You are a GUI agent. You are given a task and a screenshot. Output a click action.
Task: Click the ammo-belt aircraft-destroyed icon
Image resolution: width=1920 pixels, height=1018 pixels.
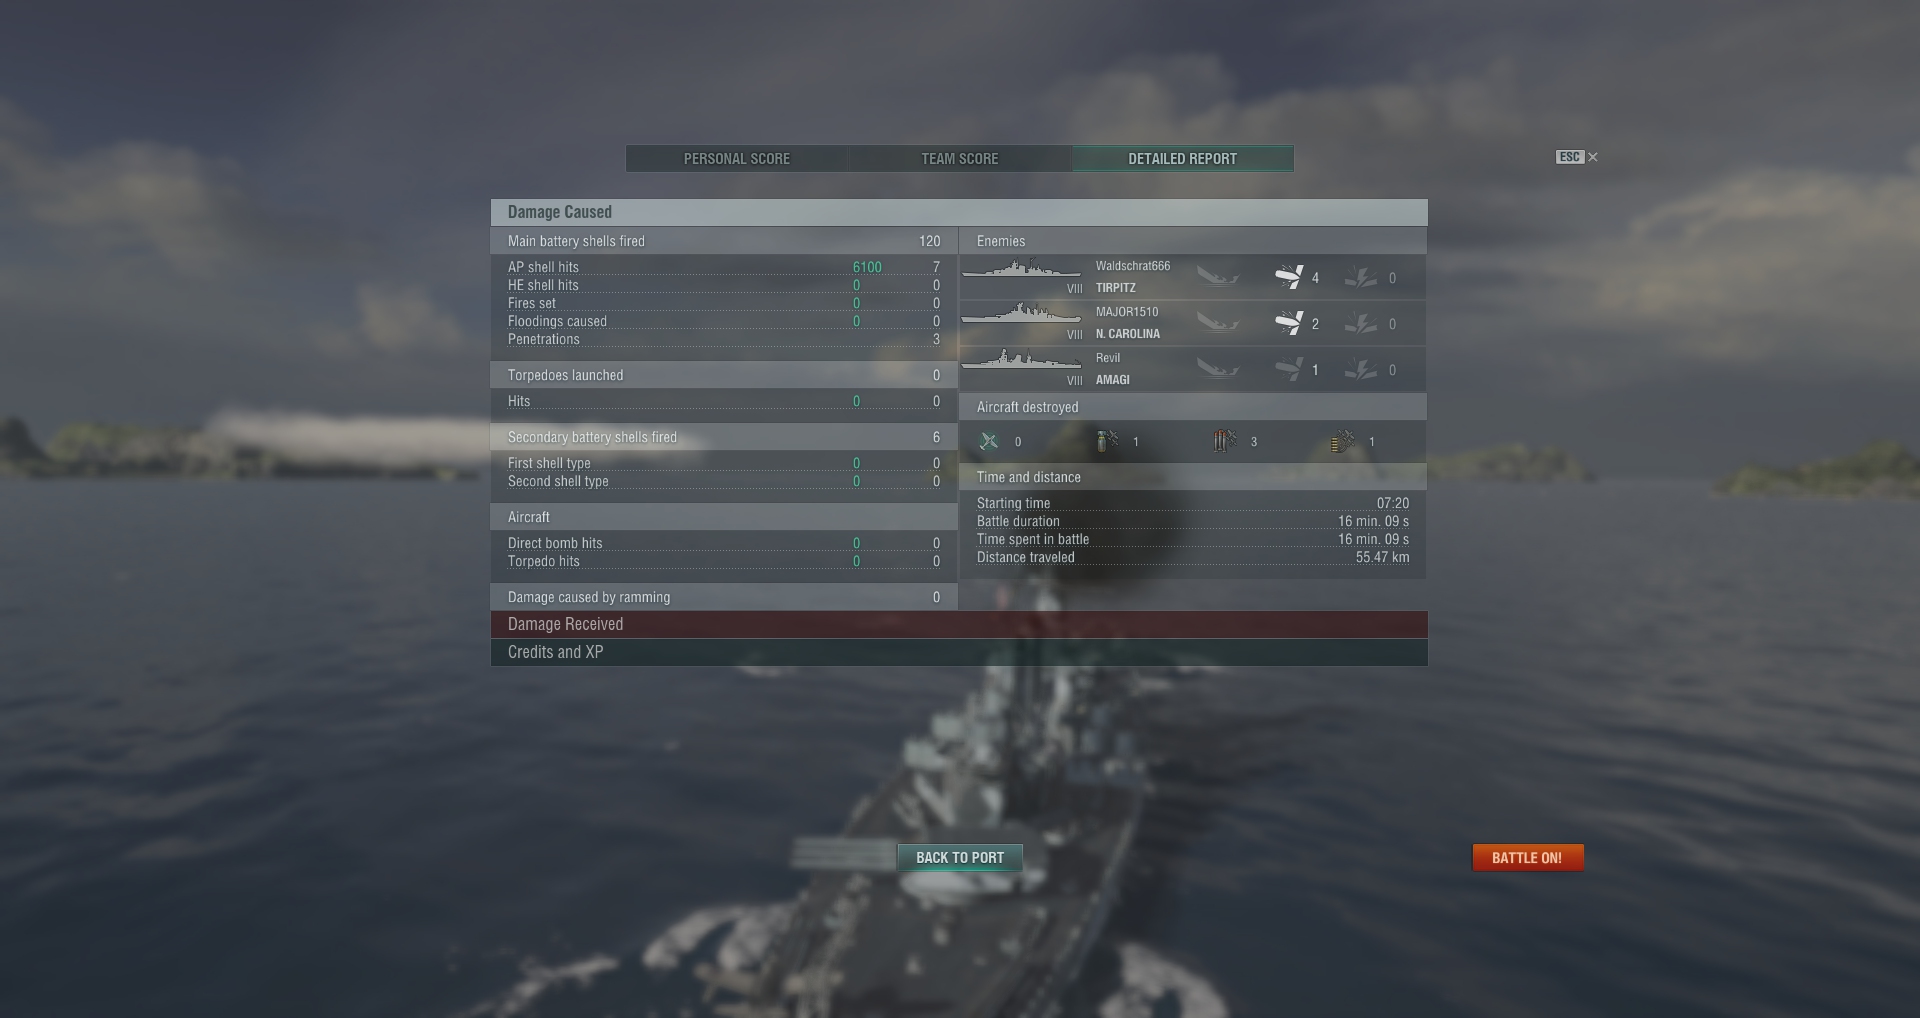pyautogui.click(x=1343, y=441)
